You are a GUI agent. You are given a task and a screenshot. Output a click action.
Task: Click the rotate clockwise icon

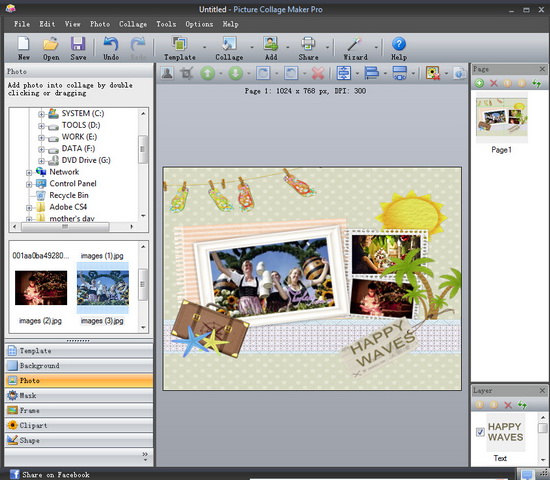pyautogui.click(x=263, y=73)
